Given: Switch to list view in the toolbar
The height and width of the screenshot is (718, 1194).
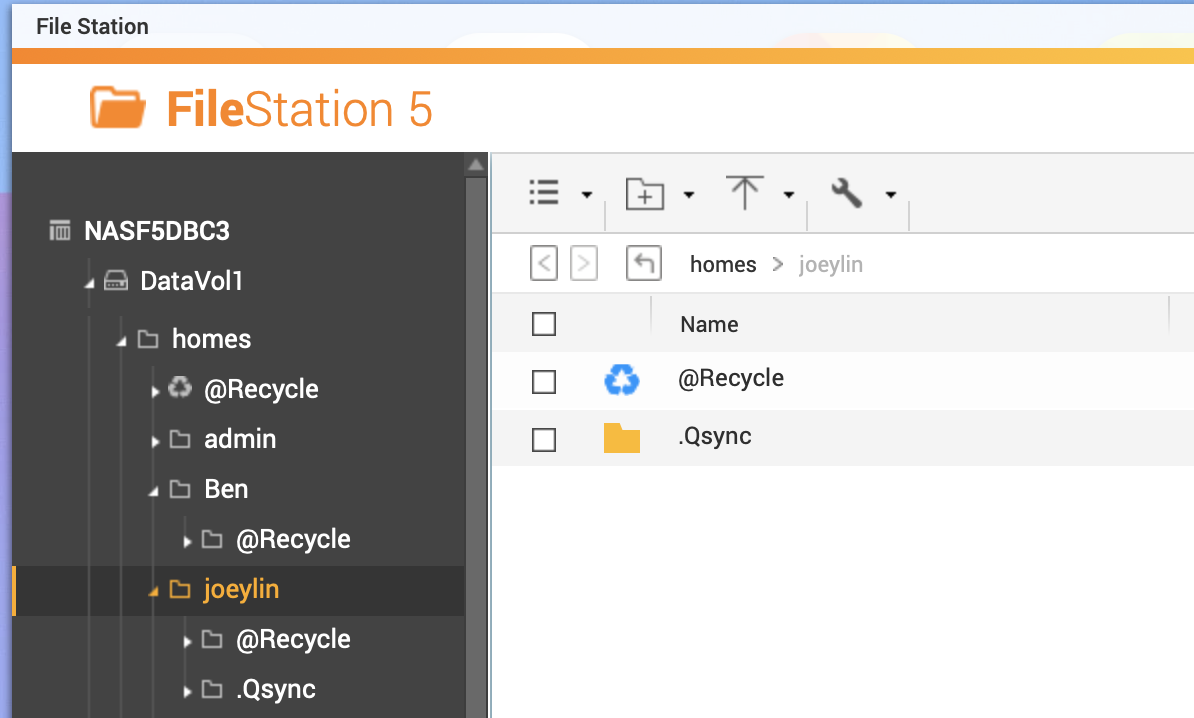Looking at the screenshot, I should 543,193.
